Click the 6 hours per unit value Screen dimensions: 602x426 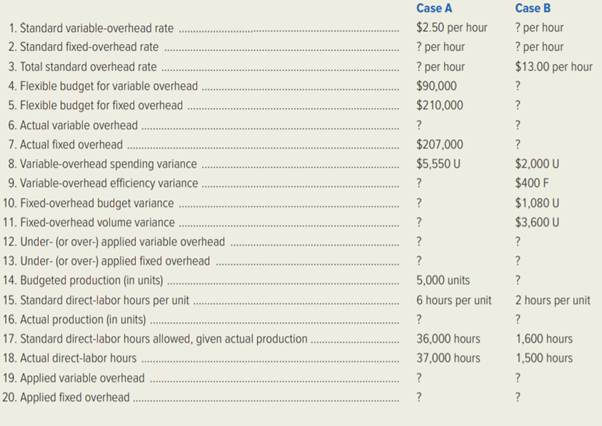tap(453, 300)
